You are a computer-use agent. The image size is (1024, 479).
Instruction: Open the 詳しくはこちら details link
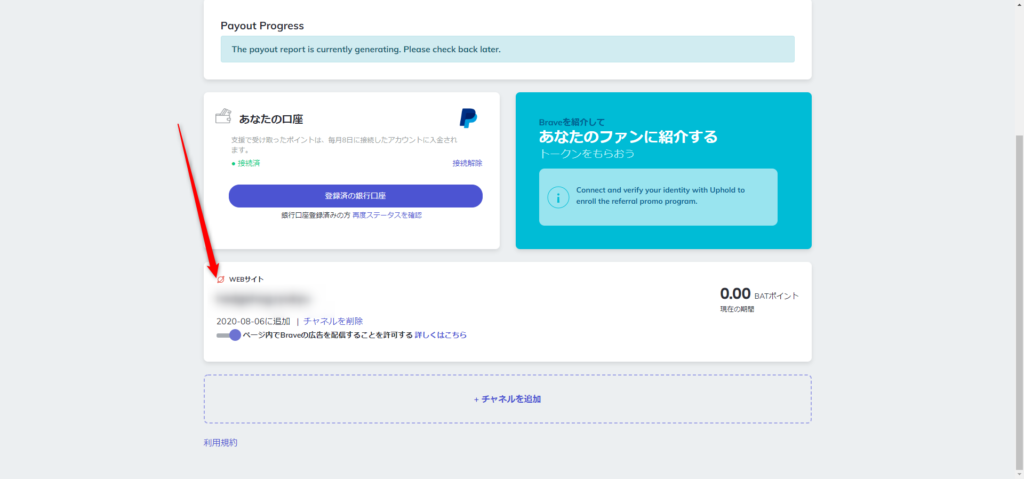pos(440,335)
